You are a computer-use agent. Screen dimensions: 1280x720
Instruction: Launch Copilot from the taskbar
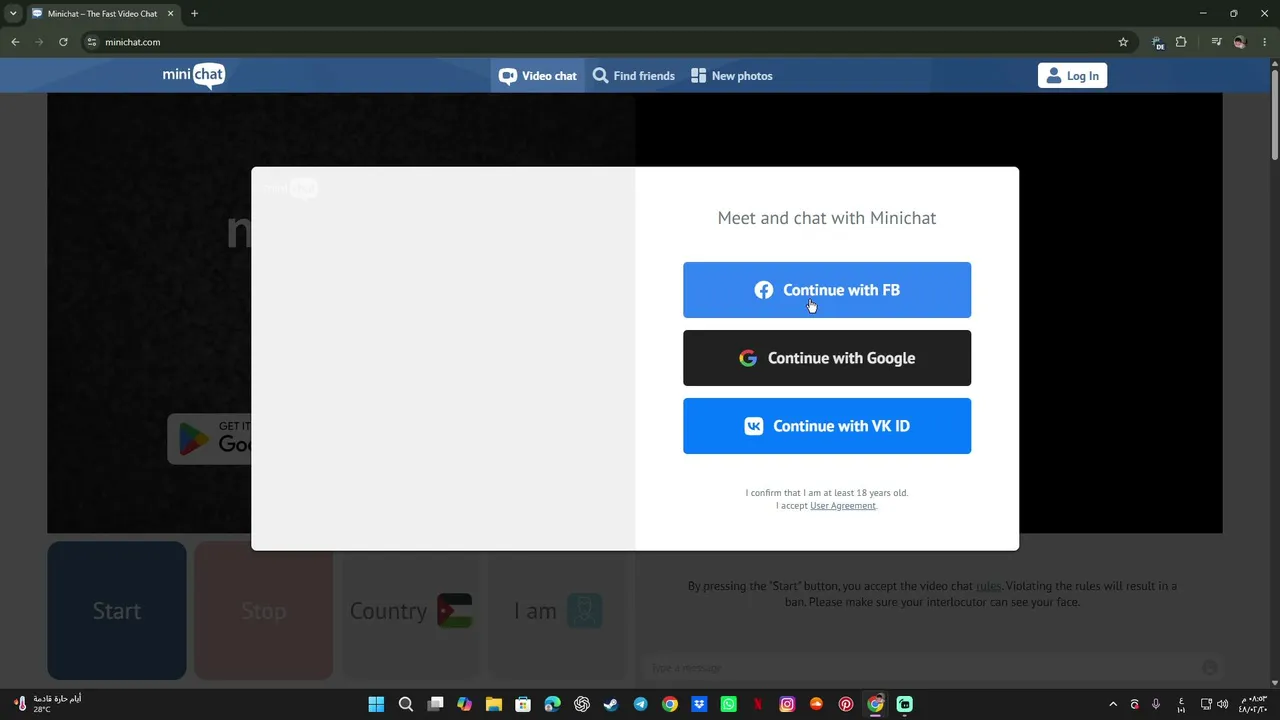464,704
